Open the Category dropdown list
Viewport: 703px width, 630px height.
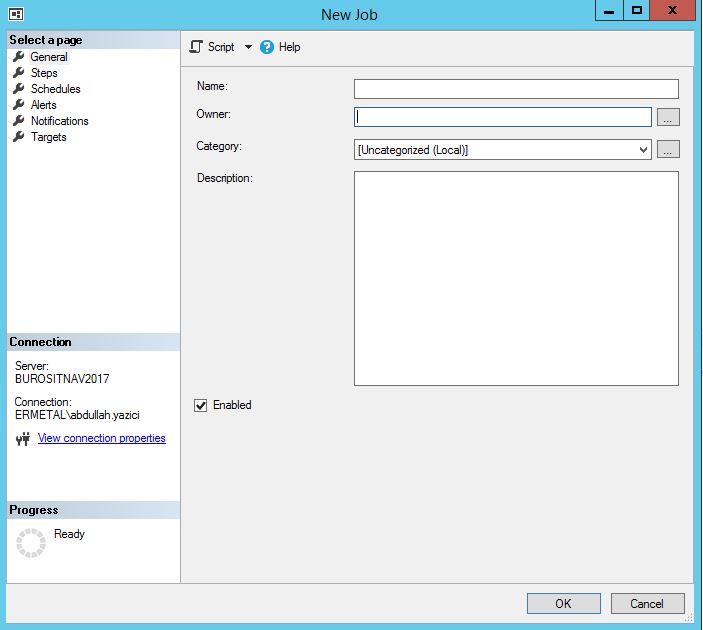(x=643, y=150)
